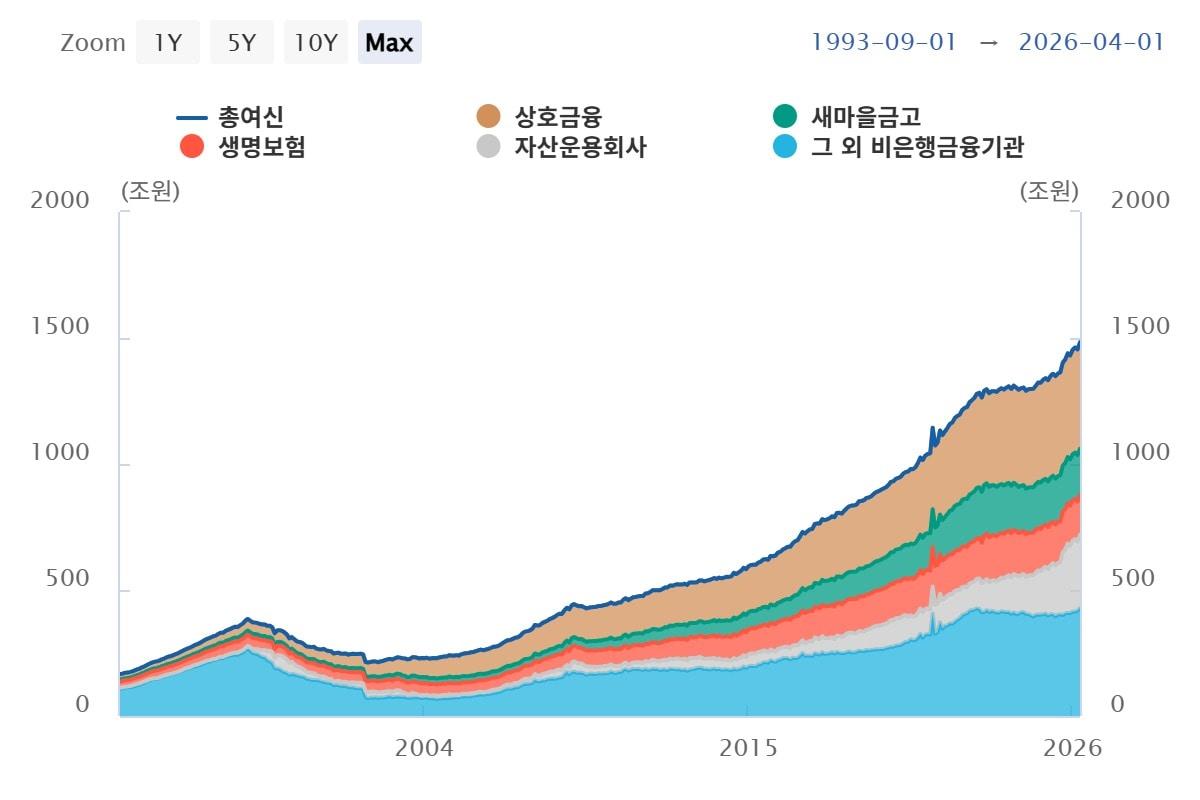The height and width of the screenshot is (800, 1200).
Task: Select the 1Y zoom range
Action: click(x=168, y=43)
